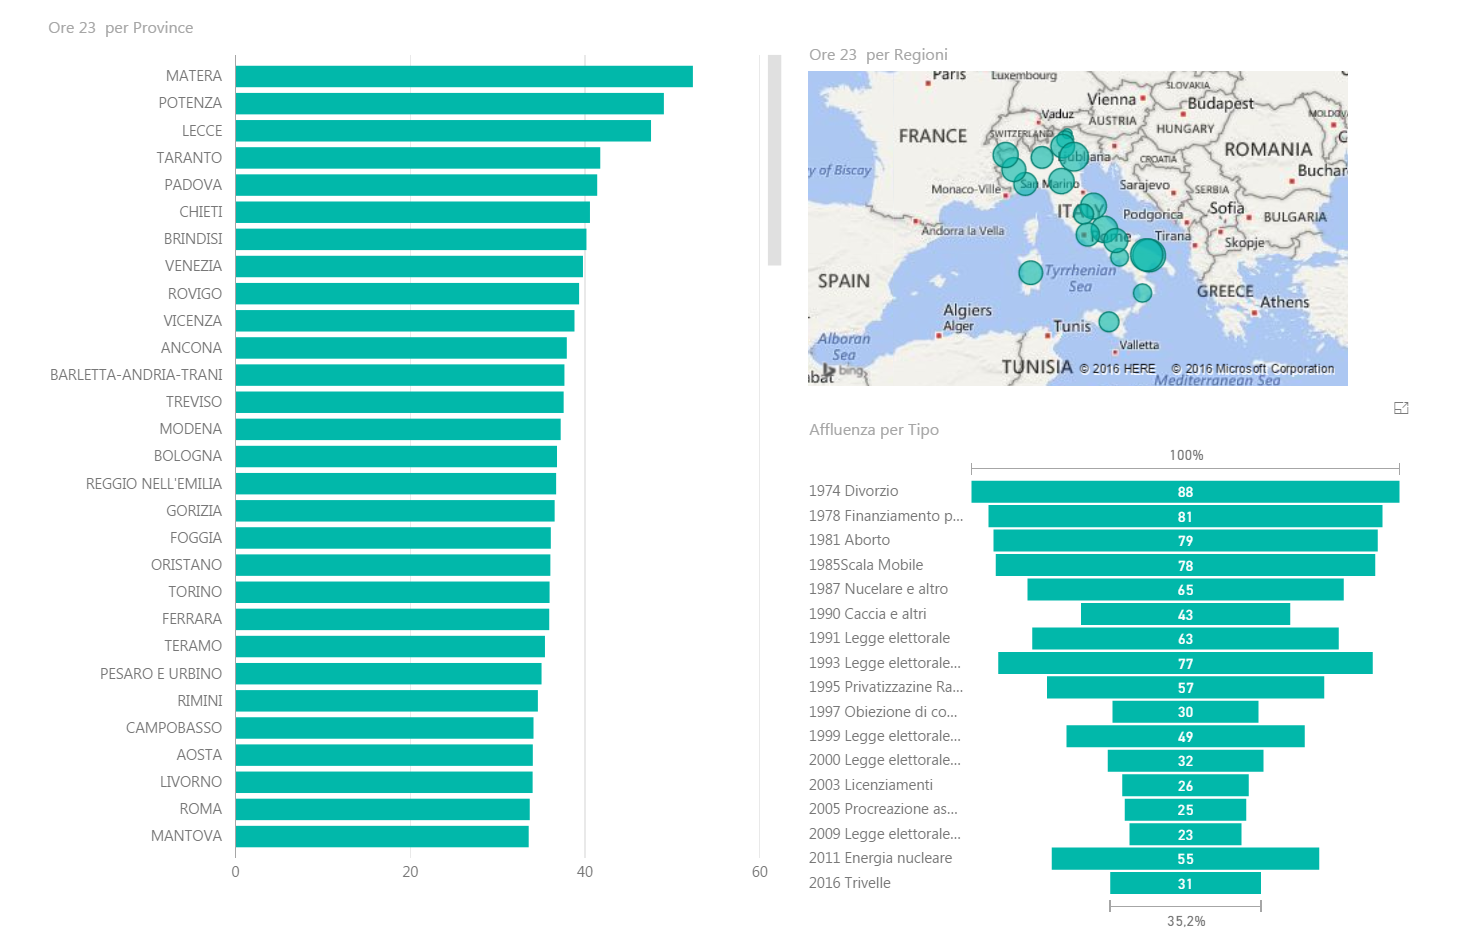Select the 2016 Trivelle funnel bar
The width and height of the screenshot is (1473, 943).
click(1184, 884)
